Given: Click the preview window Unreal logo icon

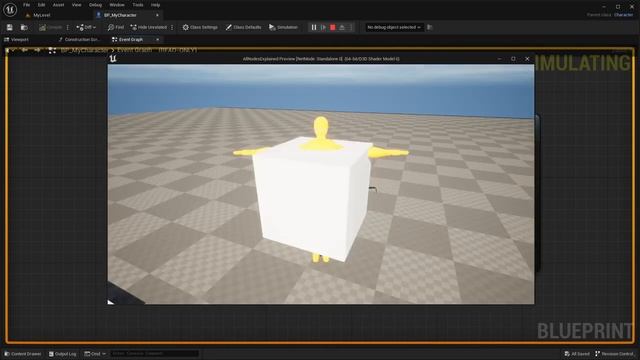Looking at the screenshot, I should [x=113, y=59].
